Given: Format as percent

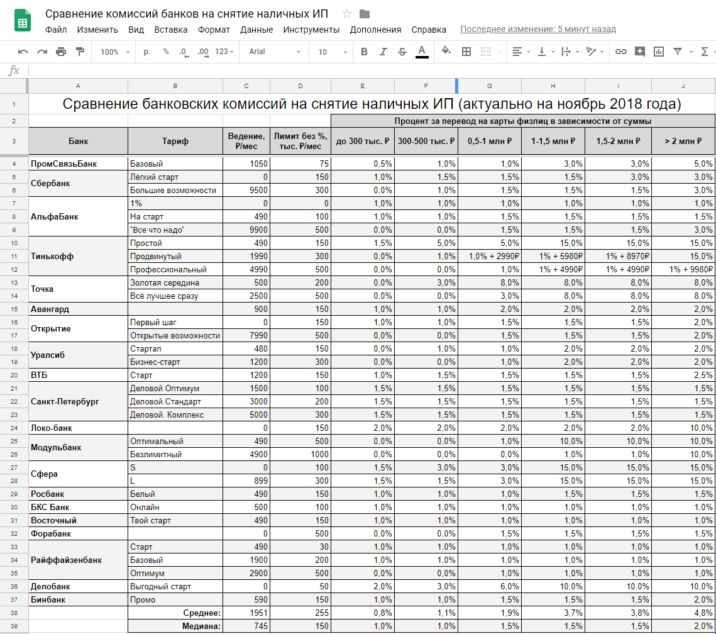Looking at the screenshot, I should (x=166, y=52).
